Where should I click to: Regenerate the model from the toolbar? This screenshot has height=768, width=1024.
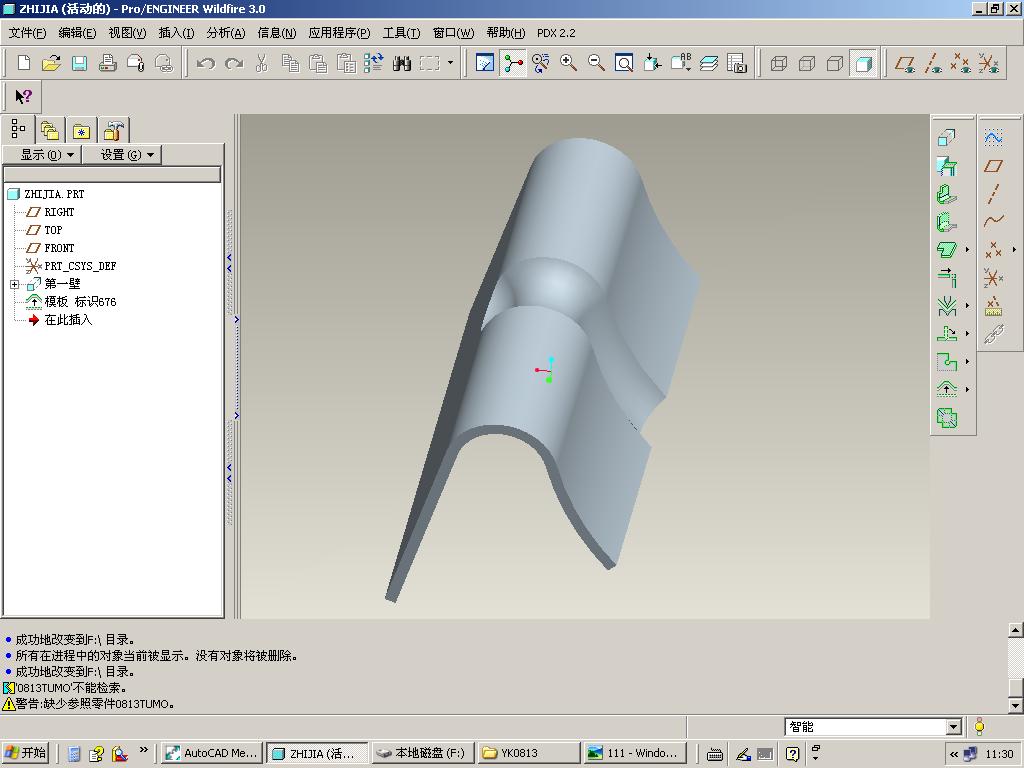pos(374,63)
